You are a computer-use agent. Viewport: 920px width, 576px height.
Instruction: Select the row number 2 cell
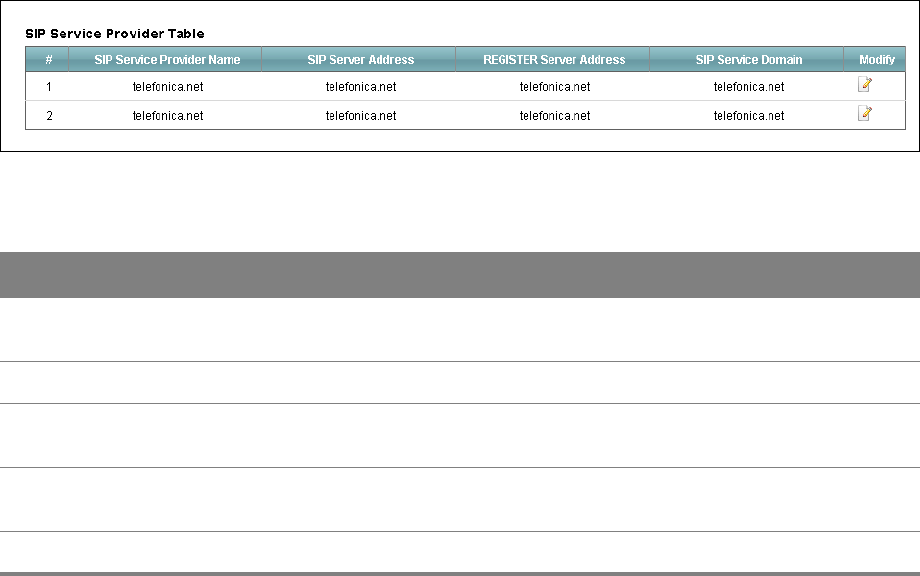[x=49, y=116]
